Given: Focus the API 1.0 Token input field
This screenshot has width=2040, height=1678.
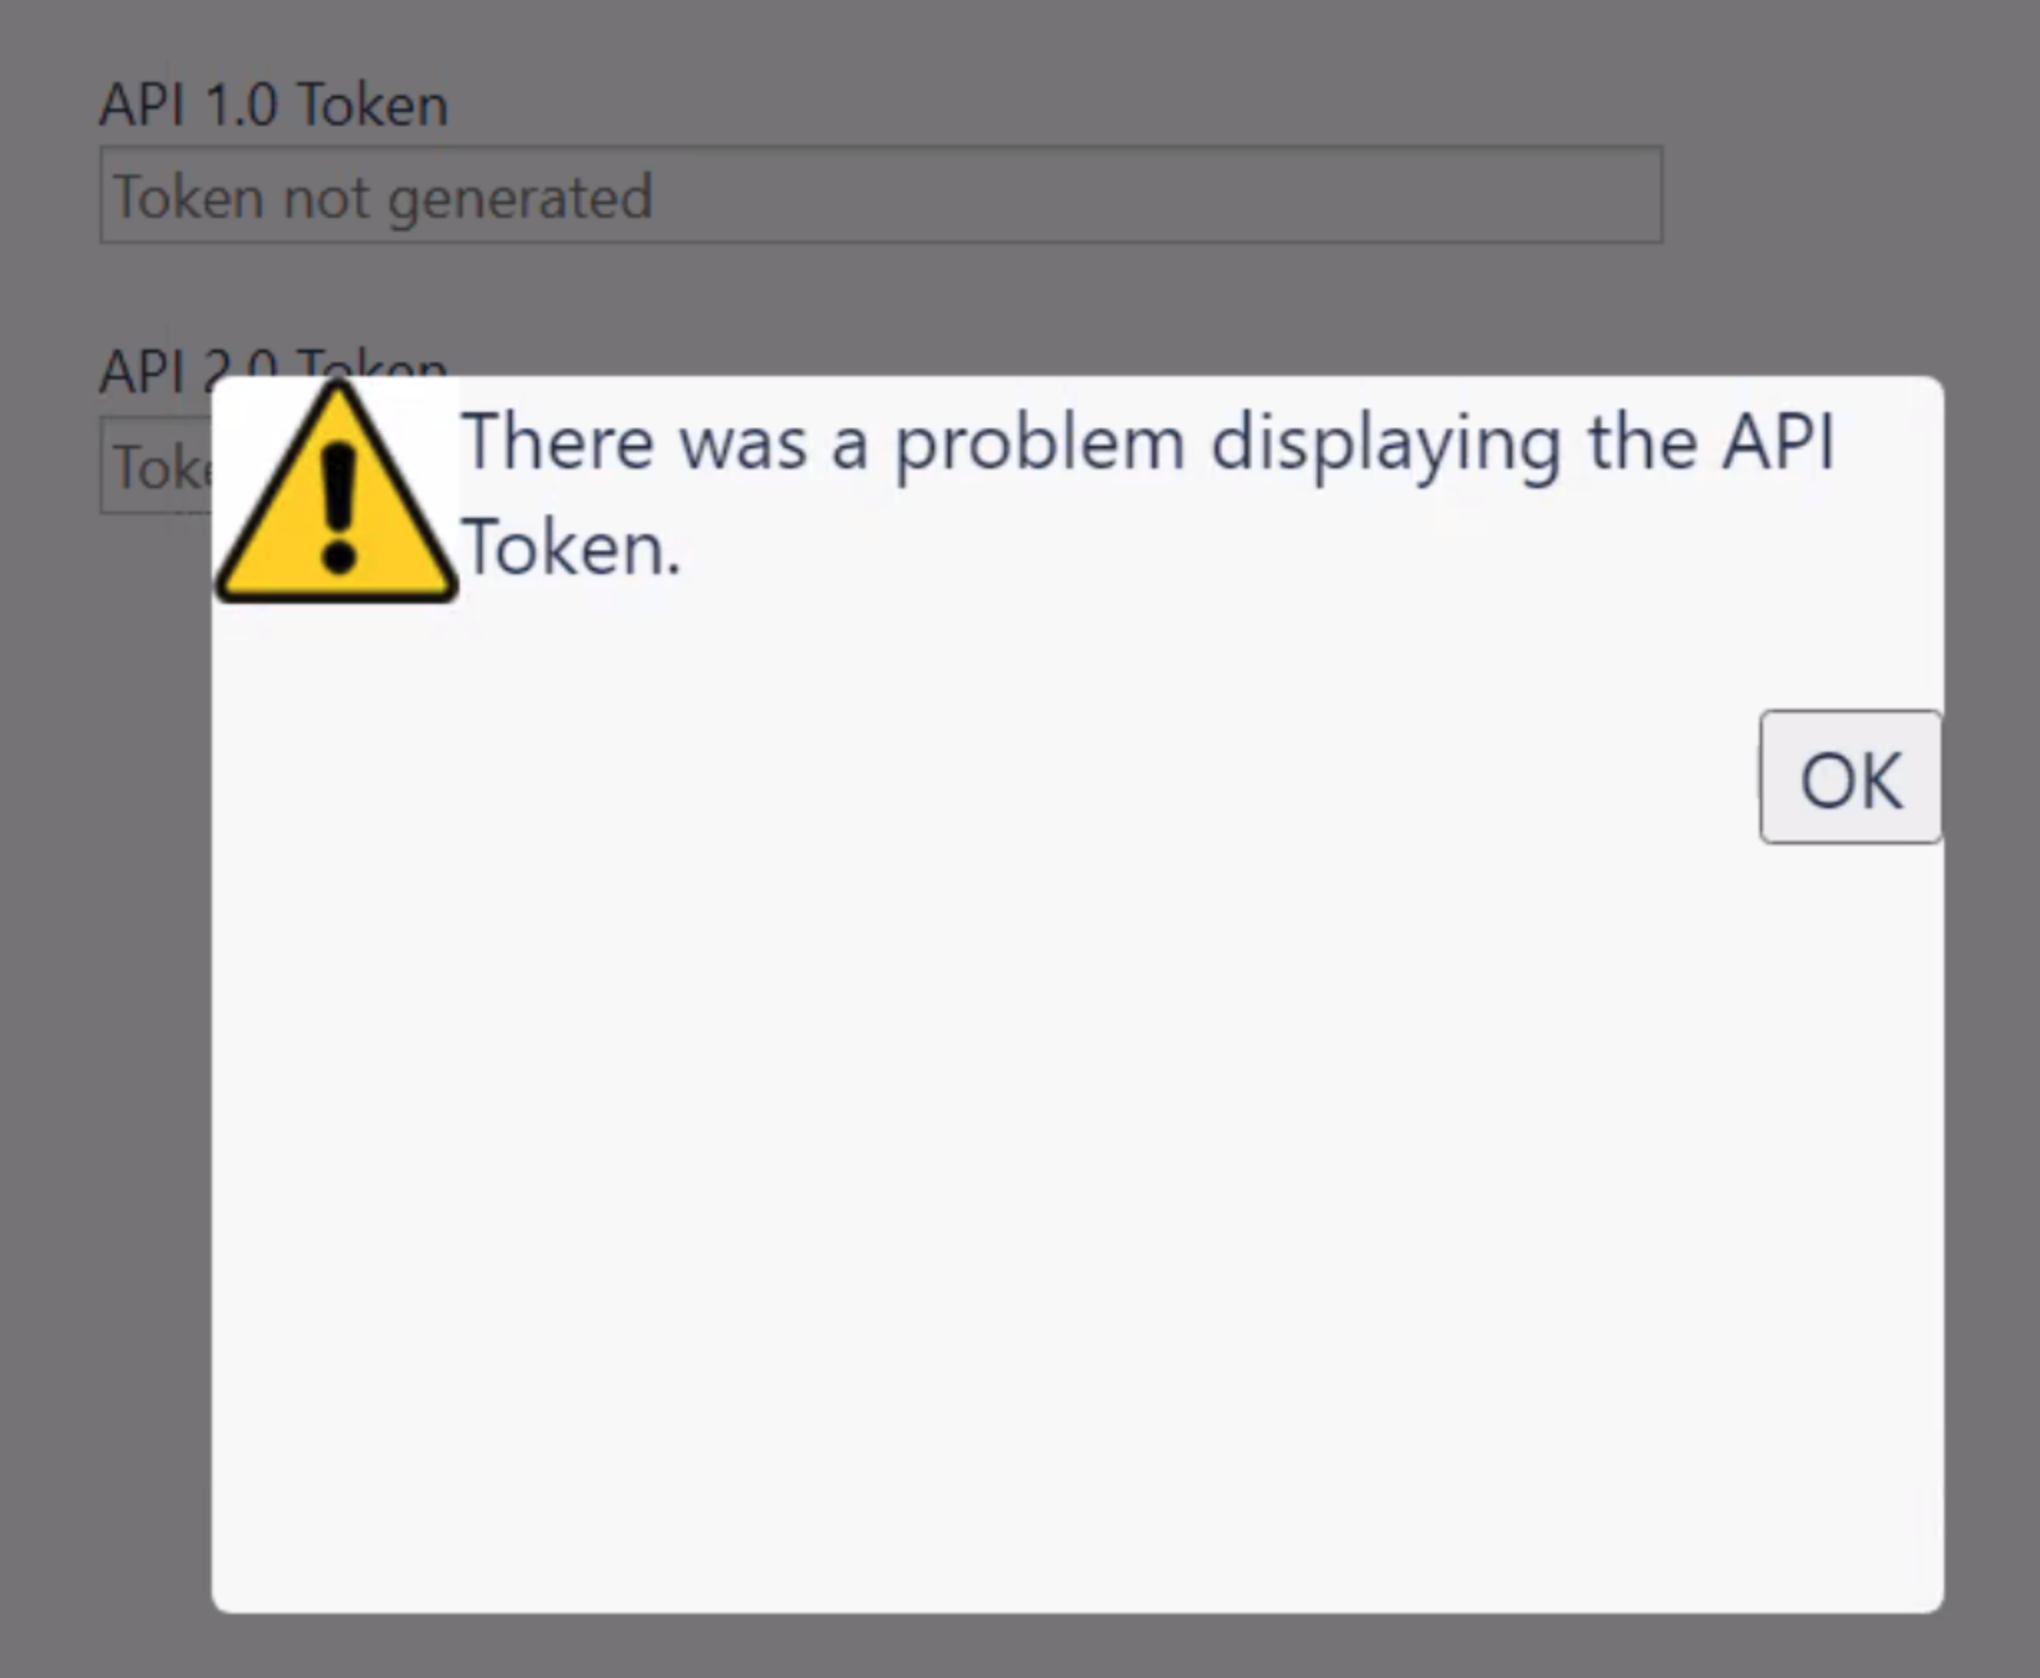Looking at the screenshot, I should 881,195.
